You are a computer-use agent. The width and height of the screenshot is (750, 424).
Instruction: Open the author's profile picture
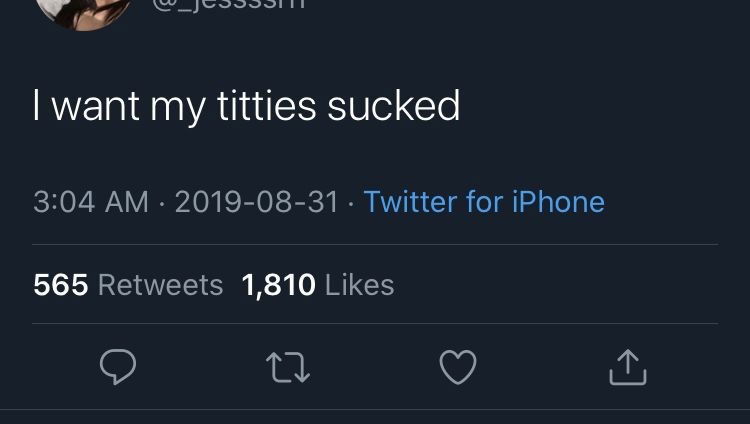click(84, 12)
